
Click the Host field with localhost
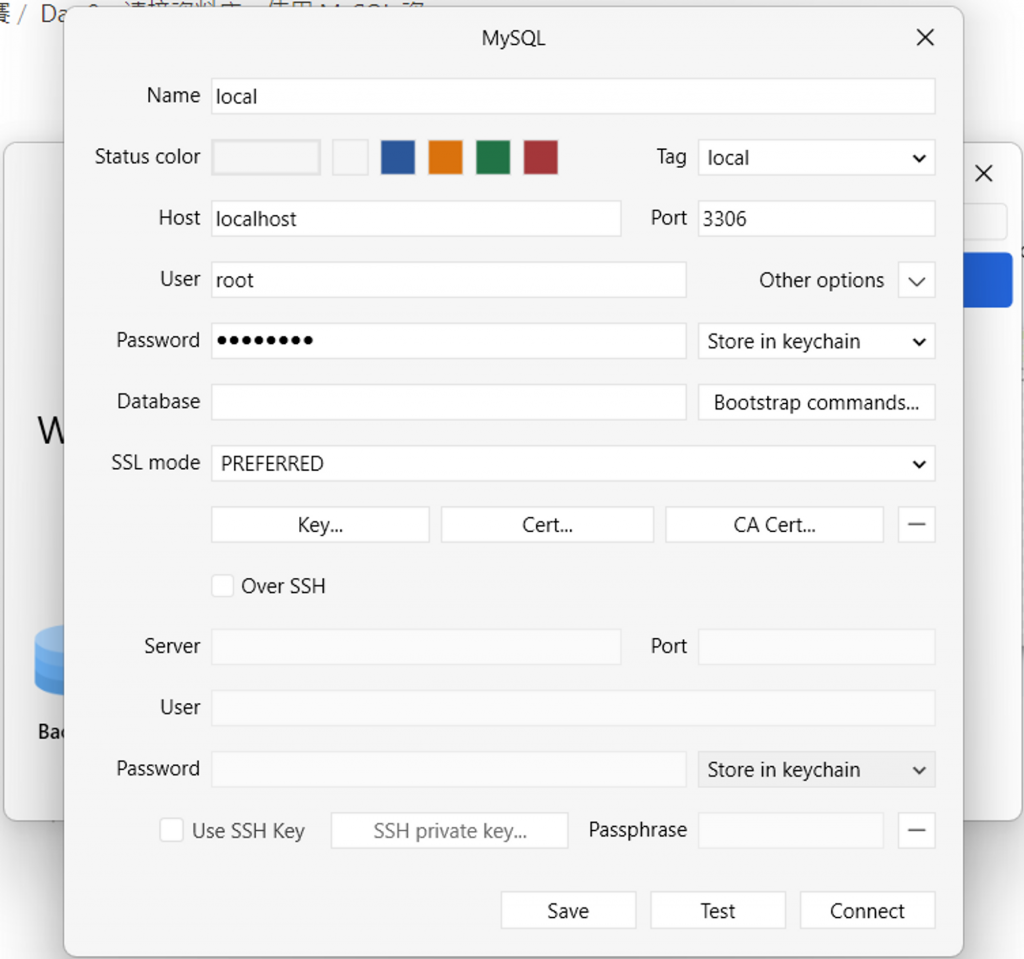pyautogui.click(x=415, y=218)
